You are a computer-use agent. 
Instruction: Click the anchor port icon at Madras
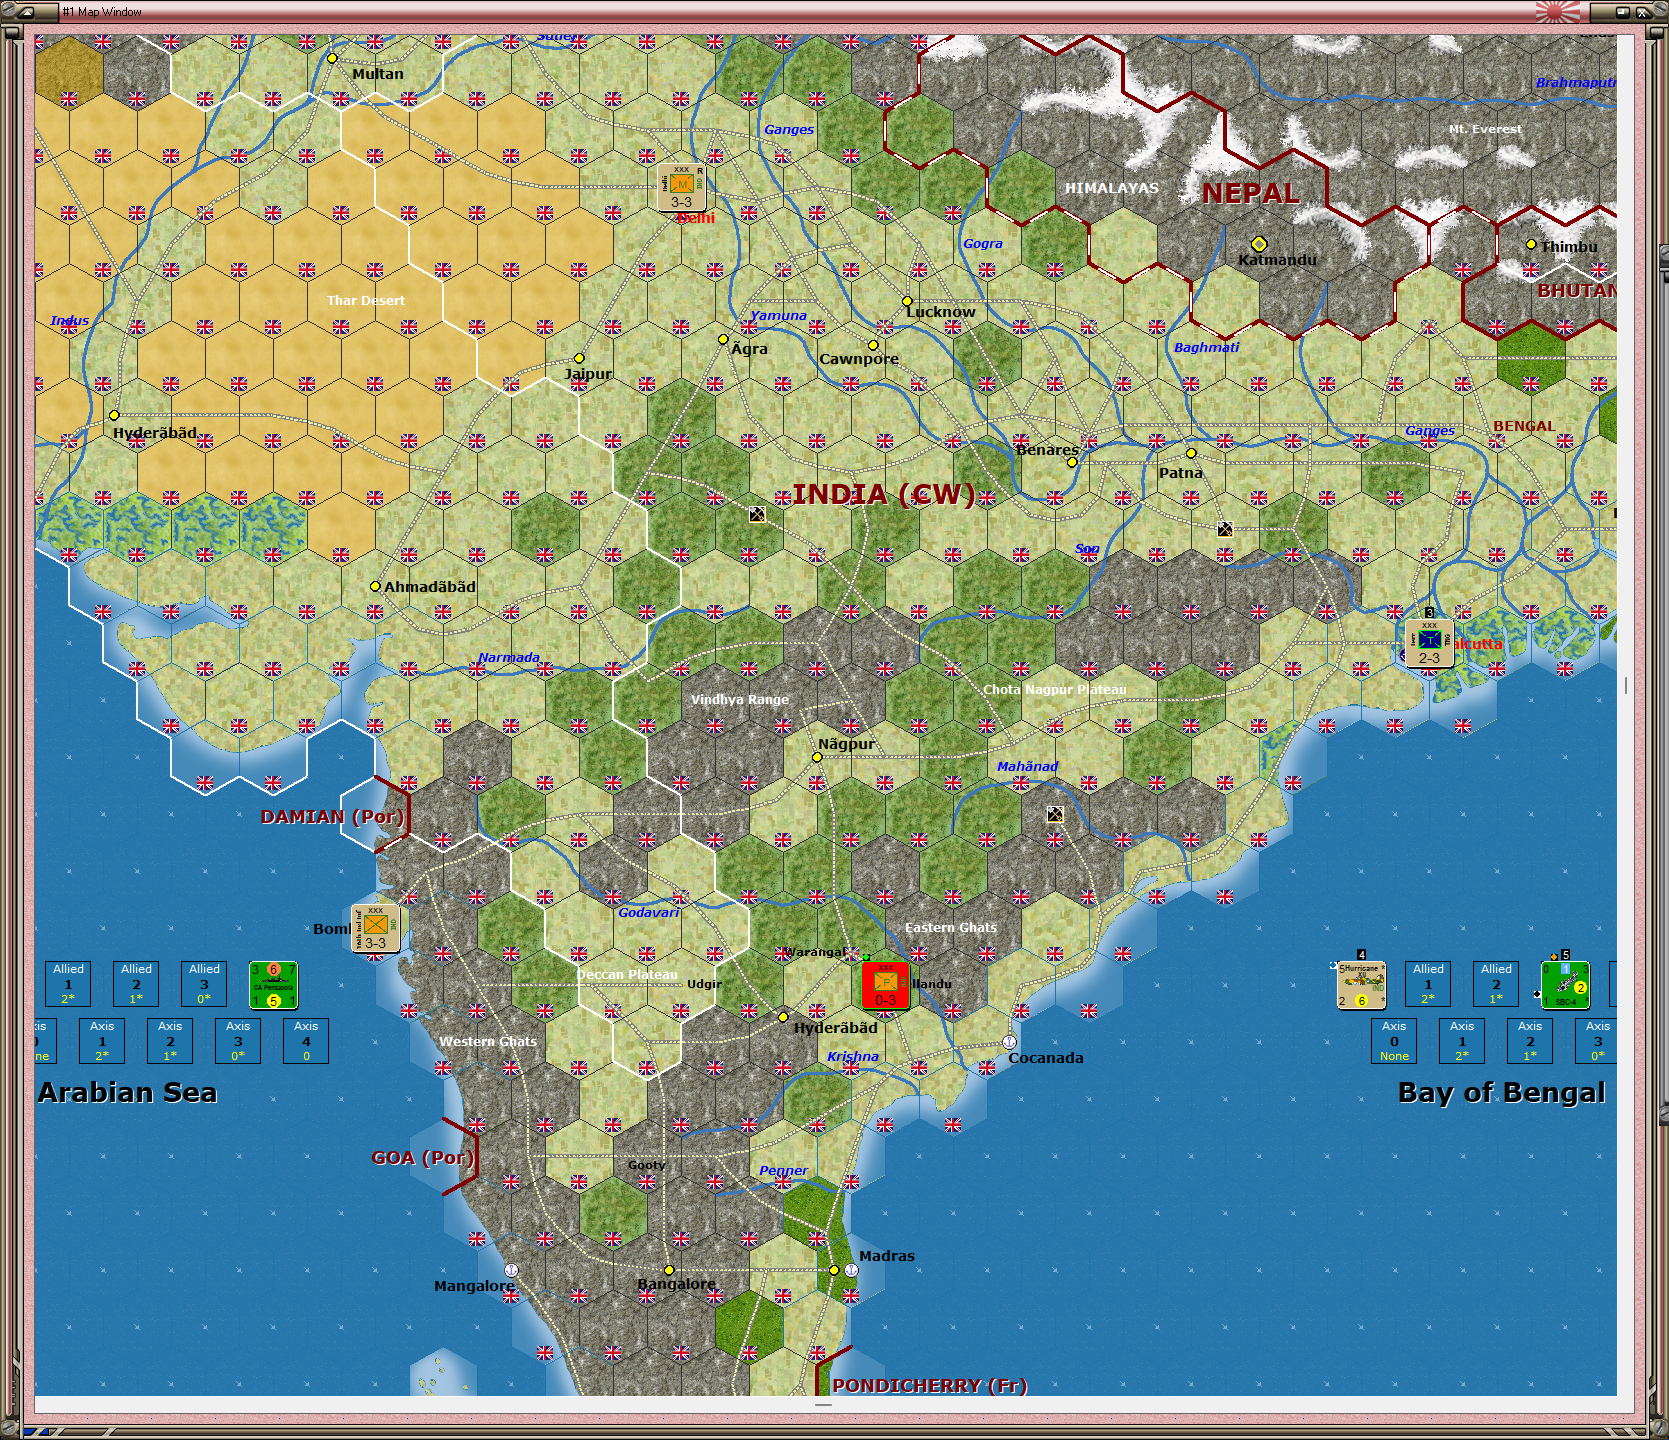click(x=849, y=1268)
